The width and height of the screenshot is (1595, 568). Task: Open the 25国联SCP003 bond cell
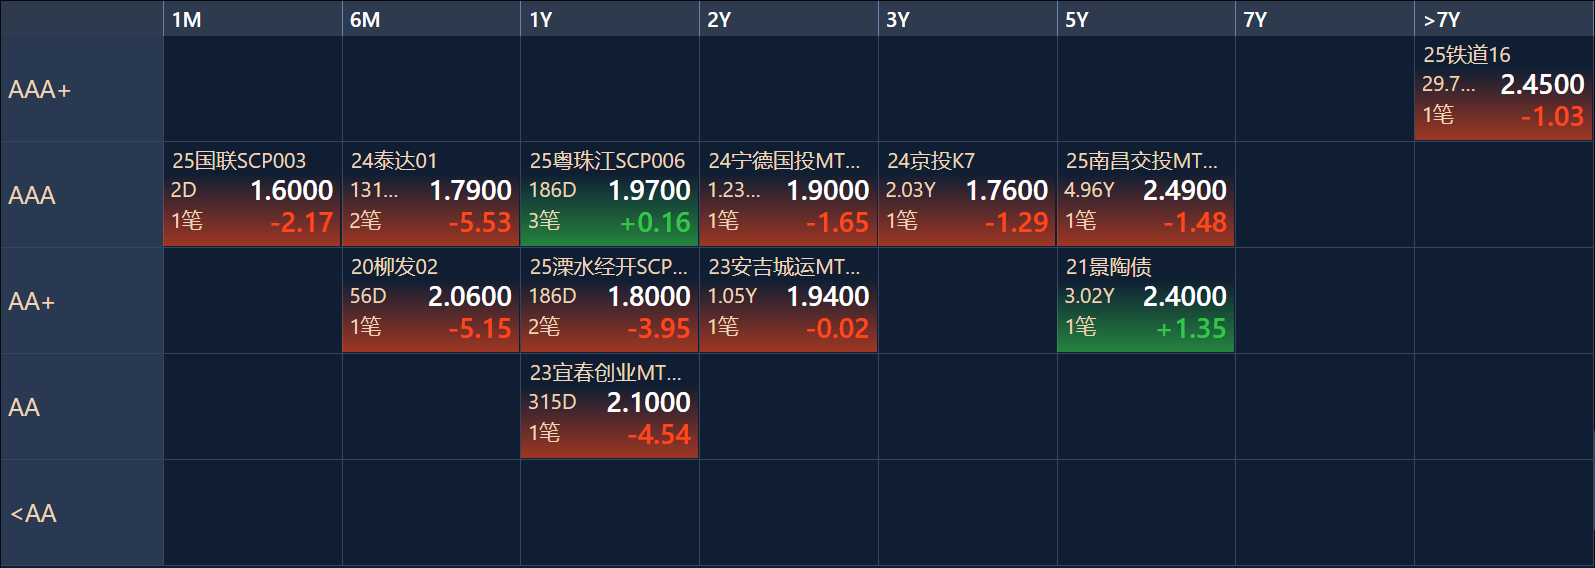pos(252,194)
